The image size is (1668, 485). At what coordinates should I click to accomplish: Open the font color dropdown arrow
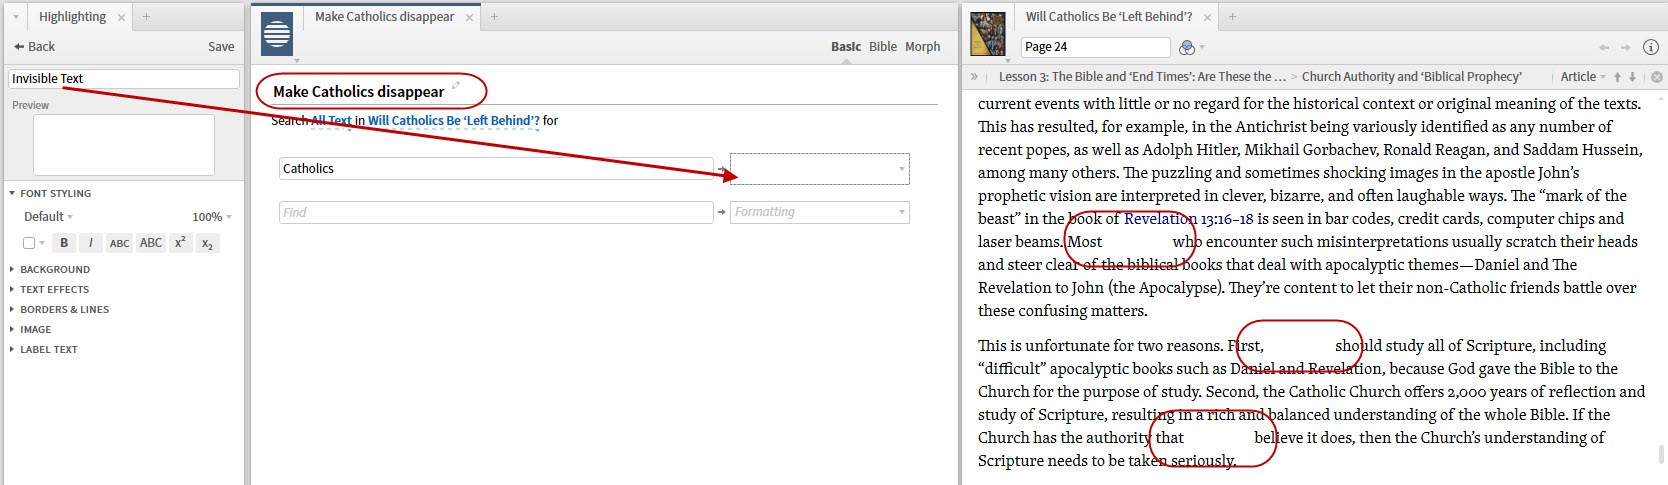42,243
